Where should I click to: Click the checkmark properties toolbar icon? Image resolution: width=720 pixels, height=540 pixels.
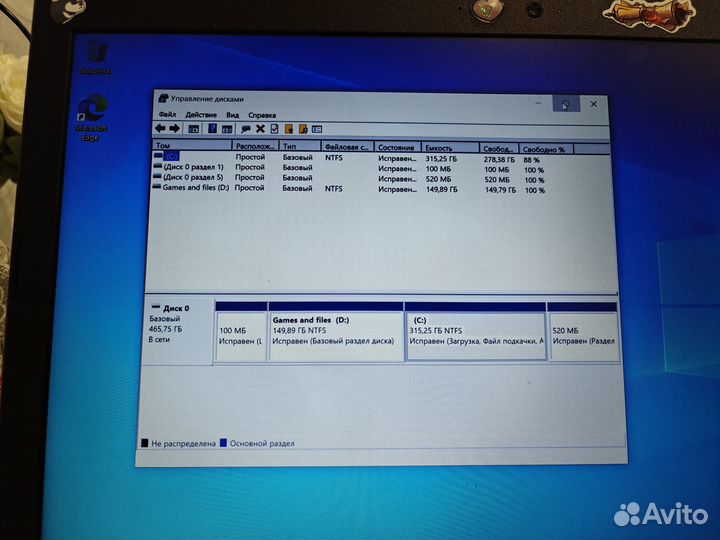(x=275, y=129)
